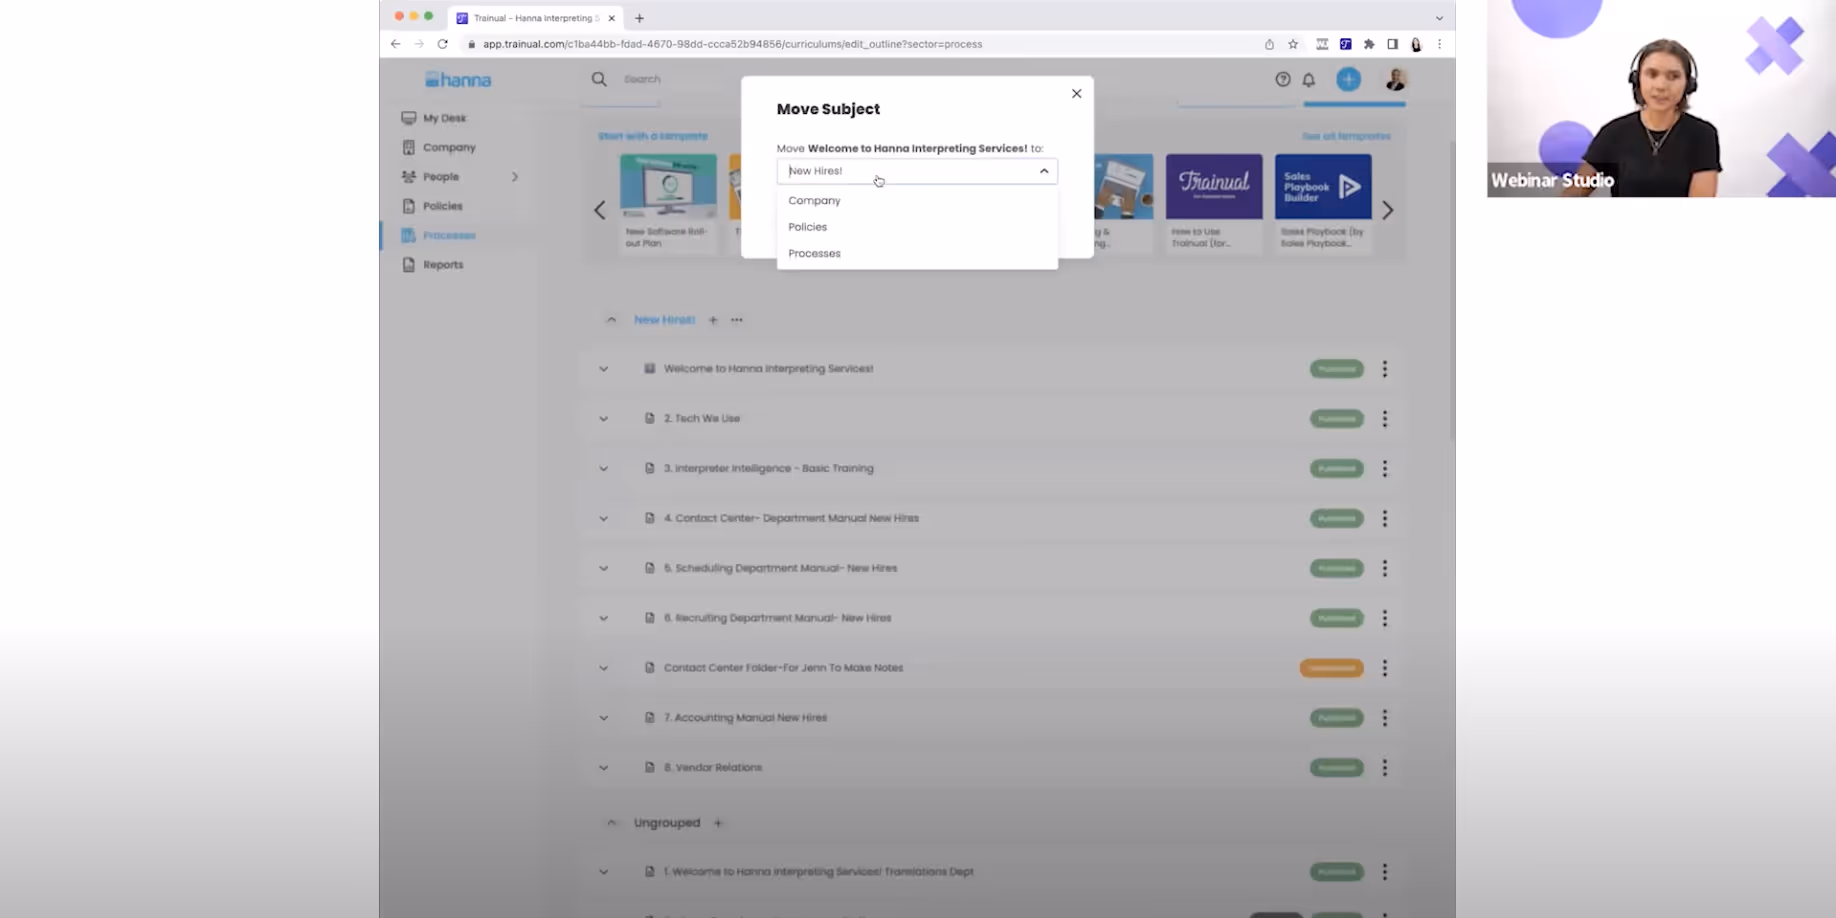The height and width of the screenshot is (918, 1836).
Task: Expand Welcome to Hanna Interpreting Services! row
Action: [604, 369]
